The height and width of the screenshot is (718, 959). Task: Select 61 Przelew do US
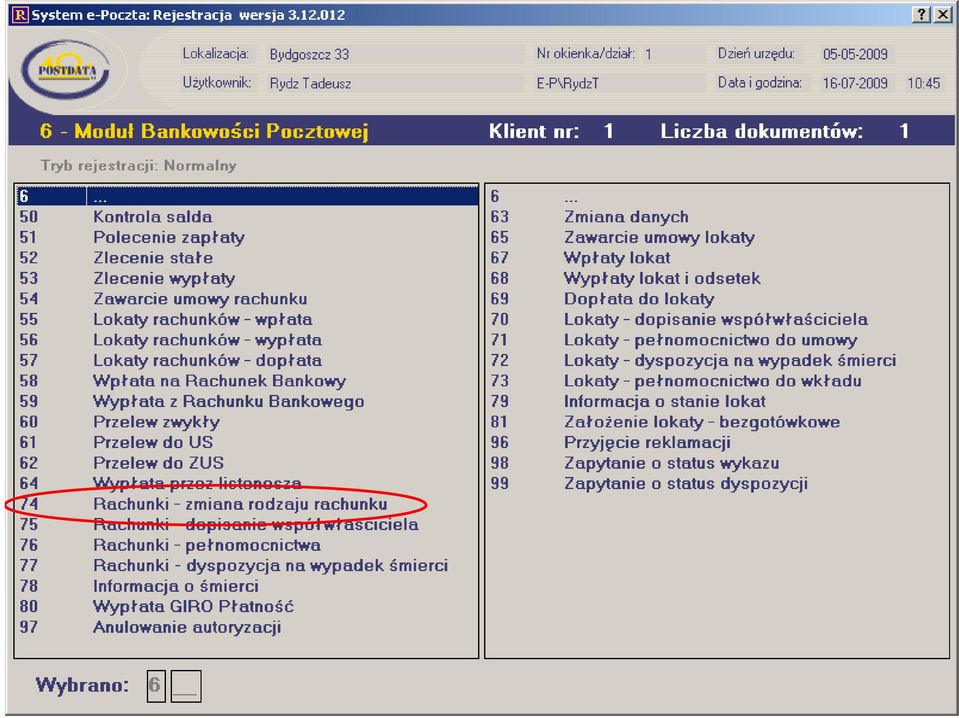[246, 442]
